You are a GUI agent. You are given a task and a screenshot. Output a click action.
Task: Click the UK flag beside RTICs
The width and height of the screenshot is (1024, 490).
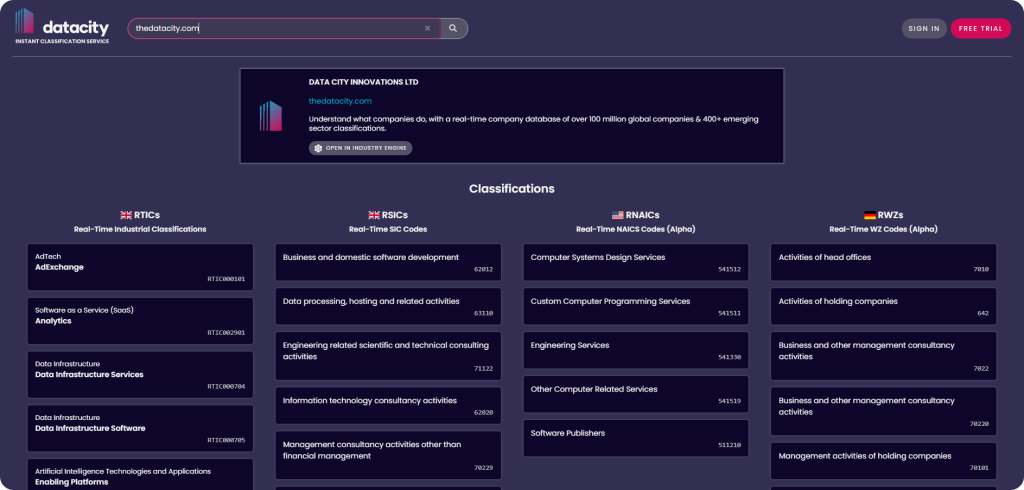click(x=125, y=215)
